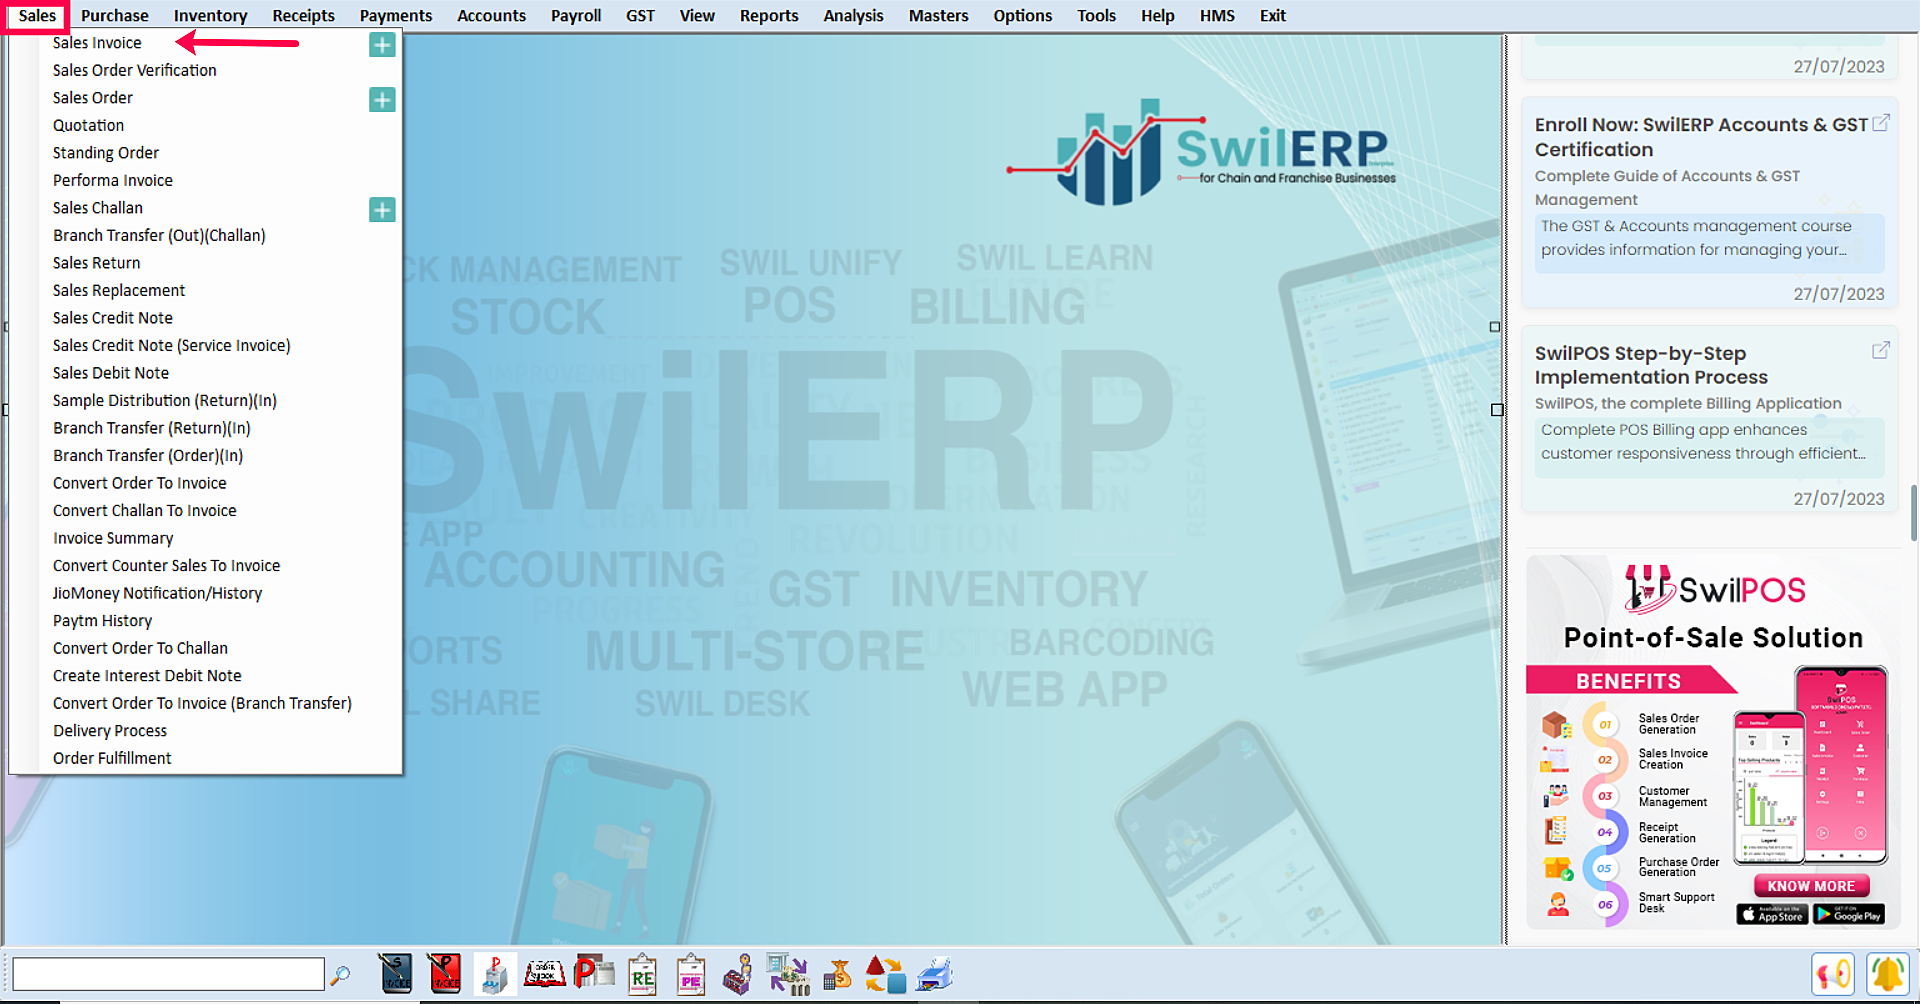The image size is (1920, 1004).
Task: Select Create Interest Debit Note entry
Action: (x=147, y=676)
